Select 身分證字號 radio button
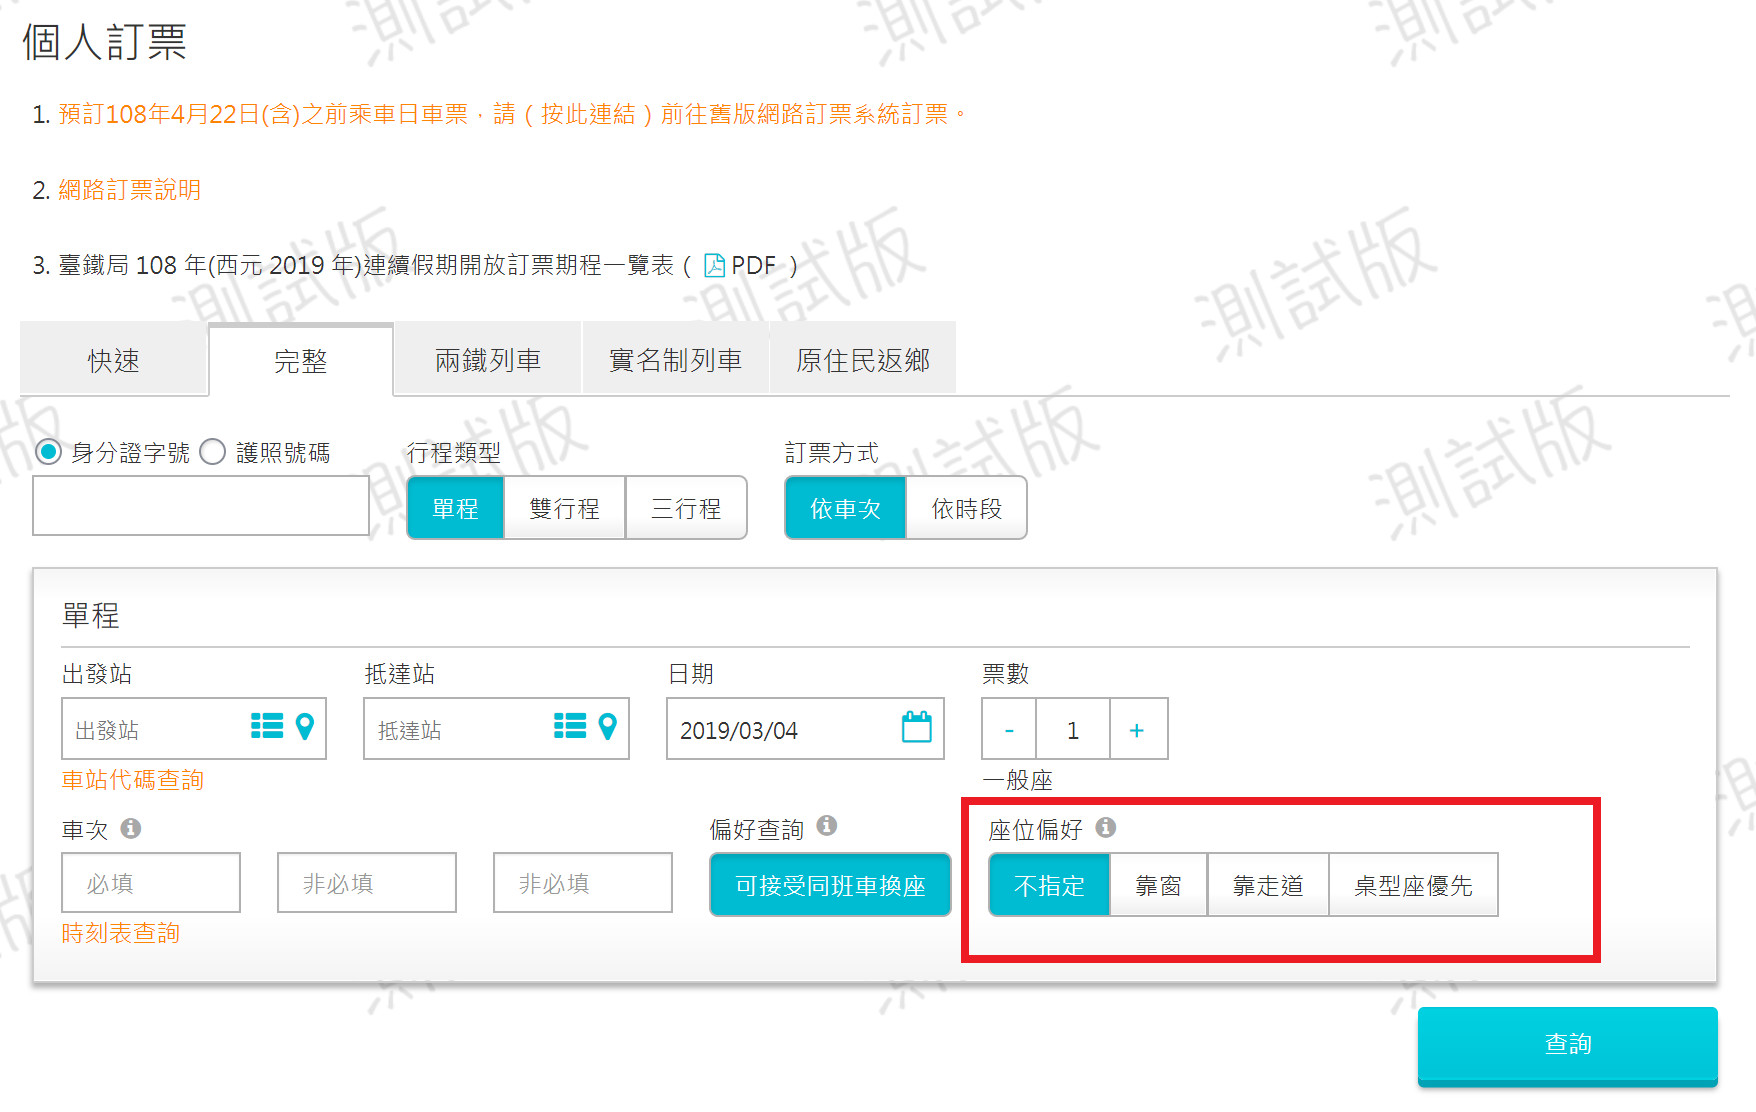 [48, 452]
